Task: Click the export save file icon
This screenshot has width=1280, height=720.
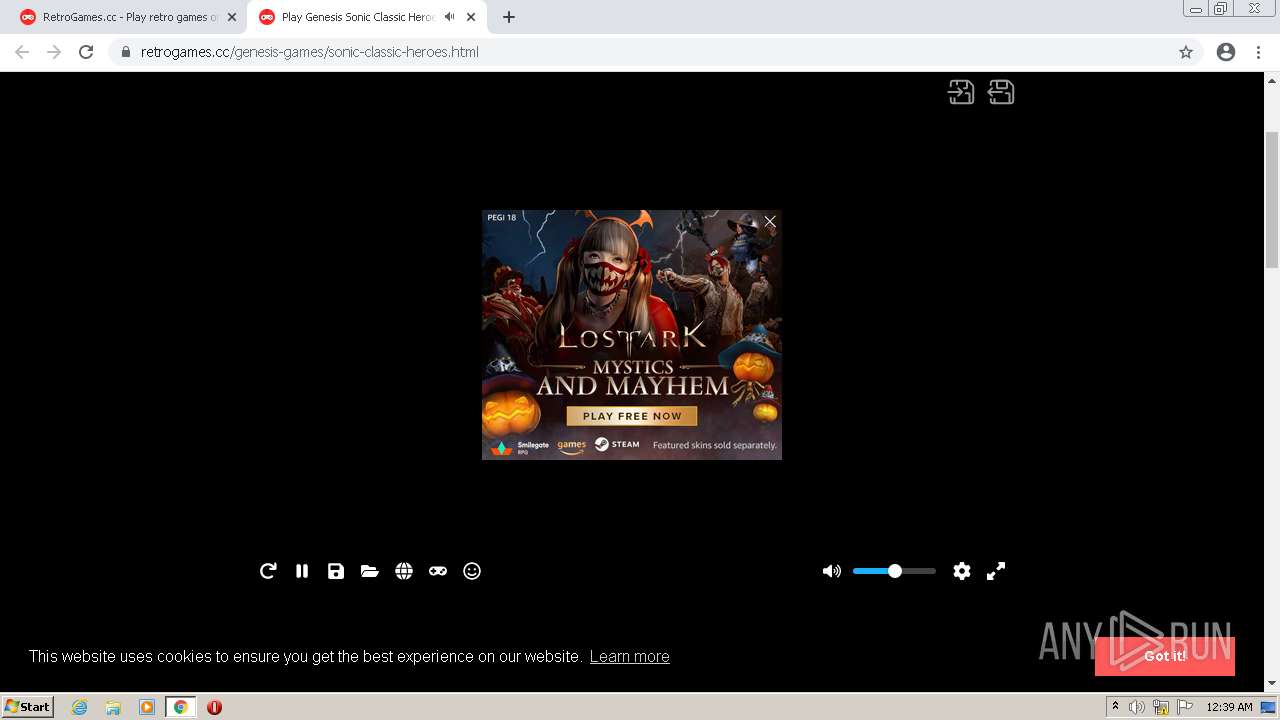Action: click(x=1001, y=92)
